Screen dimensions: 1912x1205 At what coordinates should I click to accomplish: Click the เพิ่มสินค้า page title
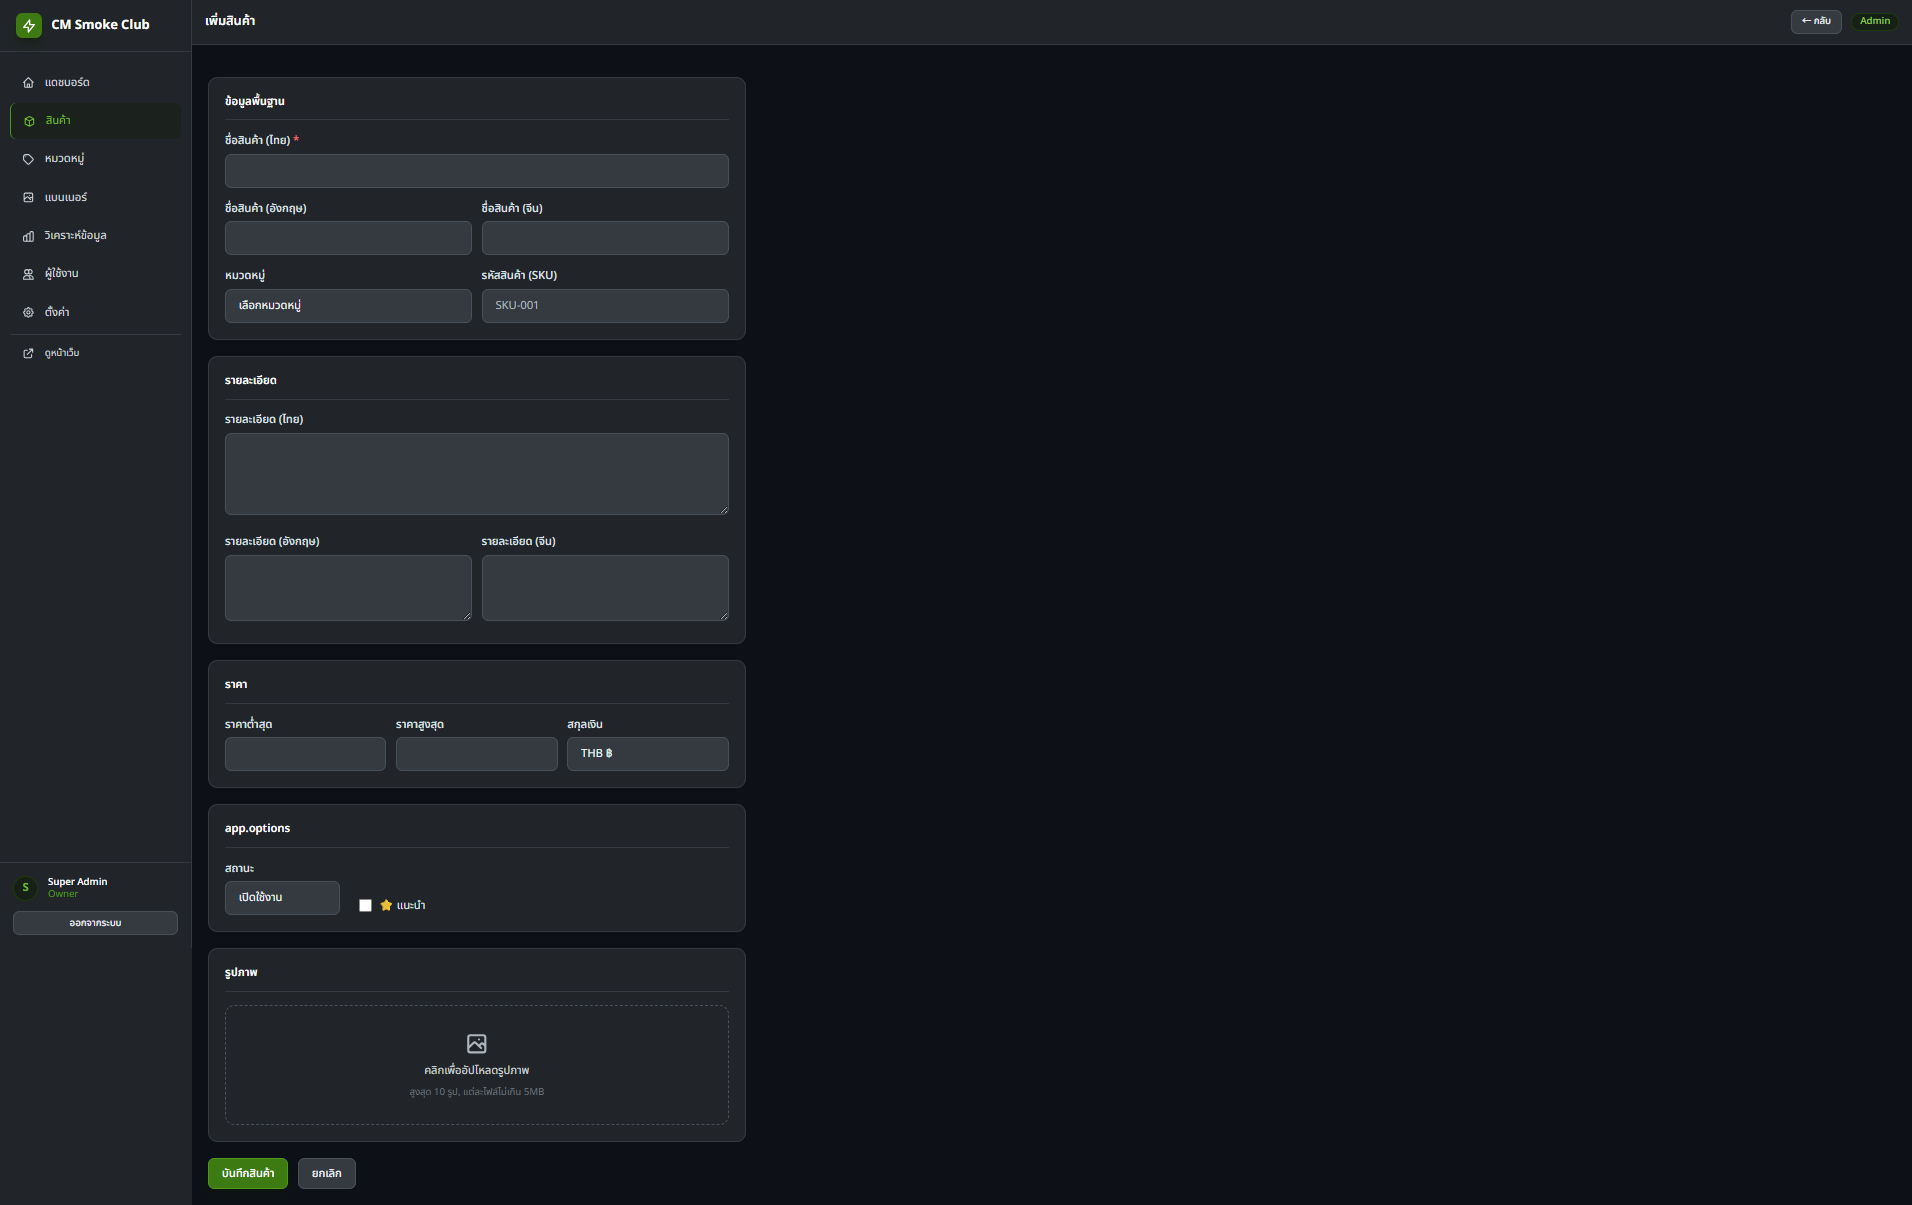[x=230, y=21]
